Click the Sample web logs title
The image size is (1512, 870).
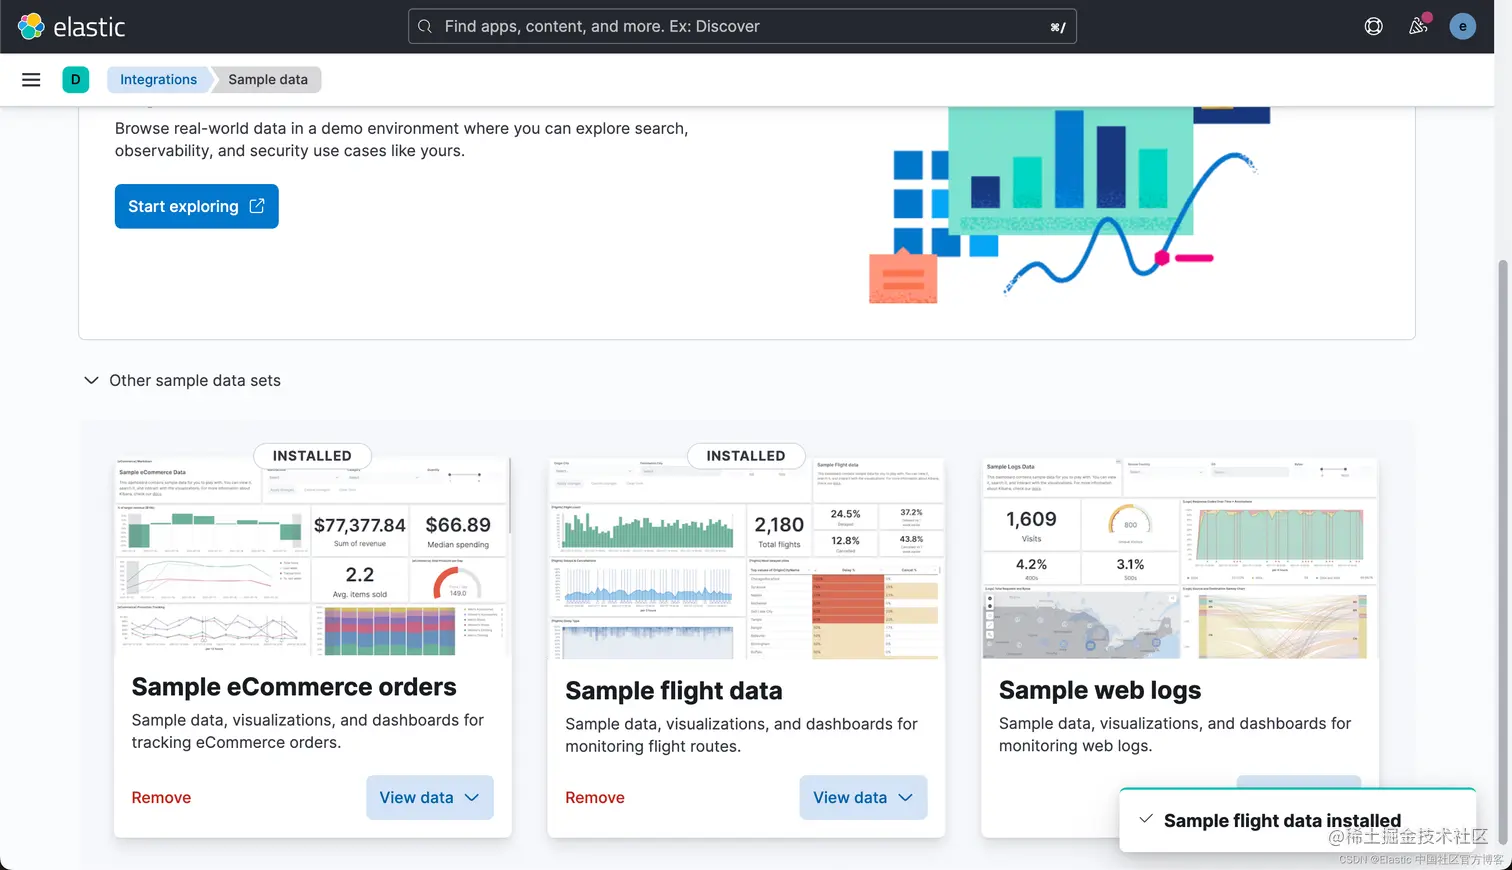click(1100, 690)
